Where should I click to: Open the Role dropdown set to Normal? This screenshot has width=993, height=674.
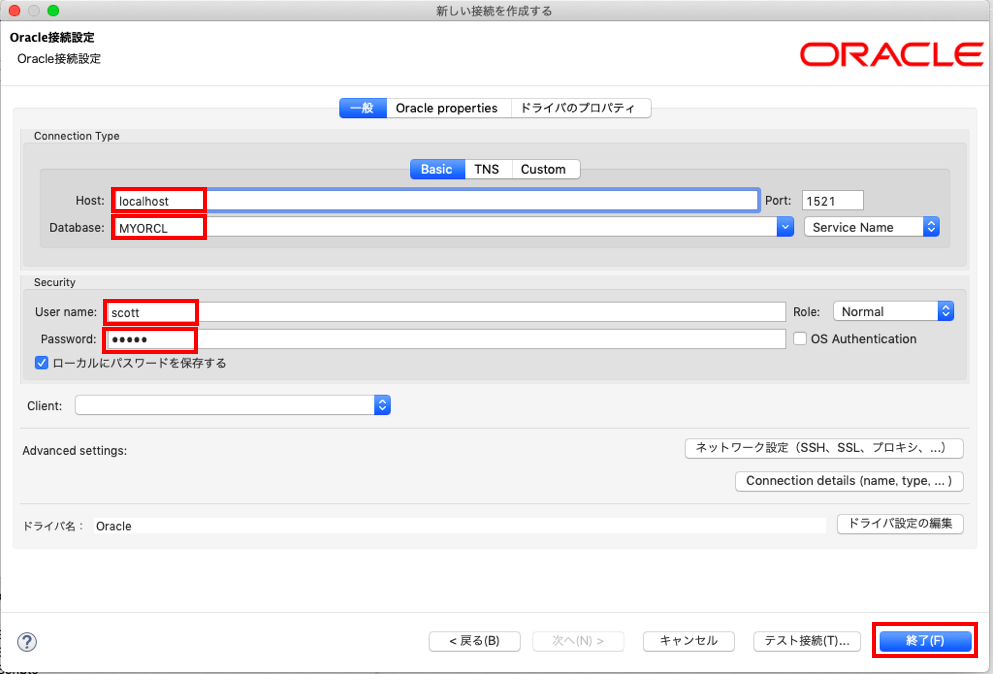point(894,311)
